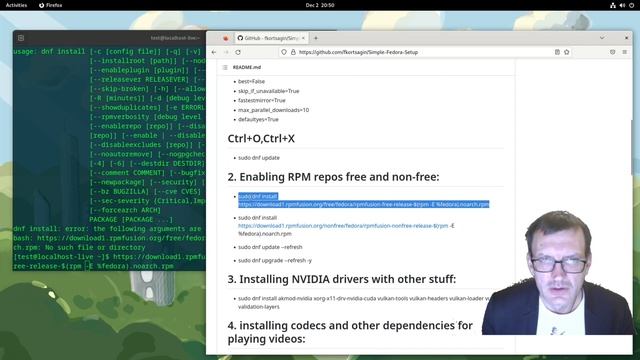Click heading 'installing codecs and other dependencies'

(350, 332)
